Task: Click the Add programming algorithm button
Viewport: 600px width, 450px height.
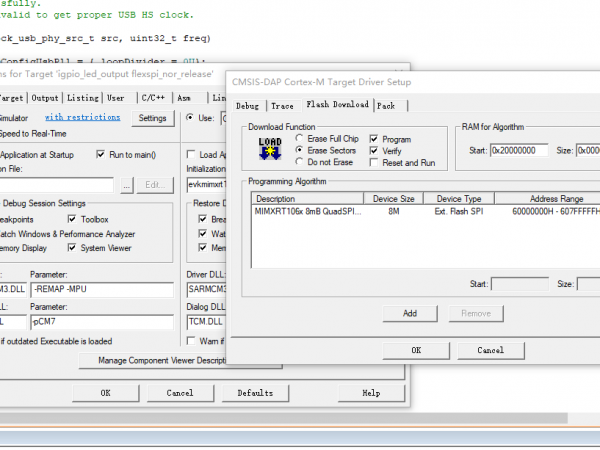Action: (x=410, y=313)
